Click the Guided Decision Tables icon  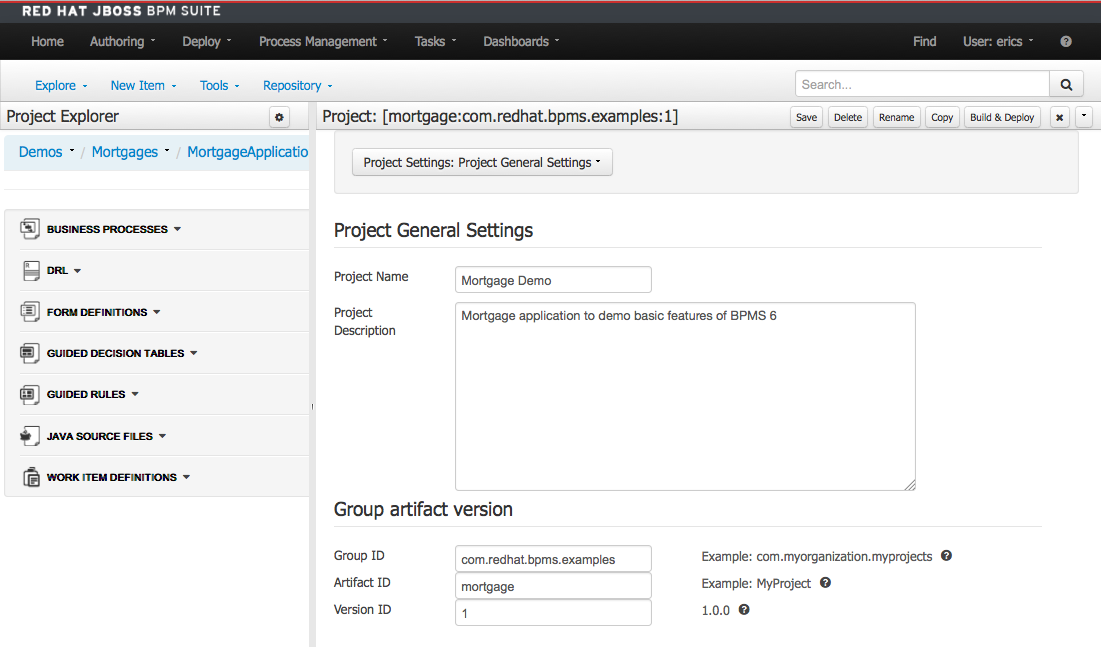pos(29,352)
